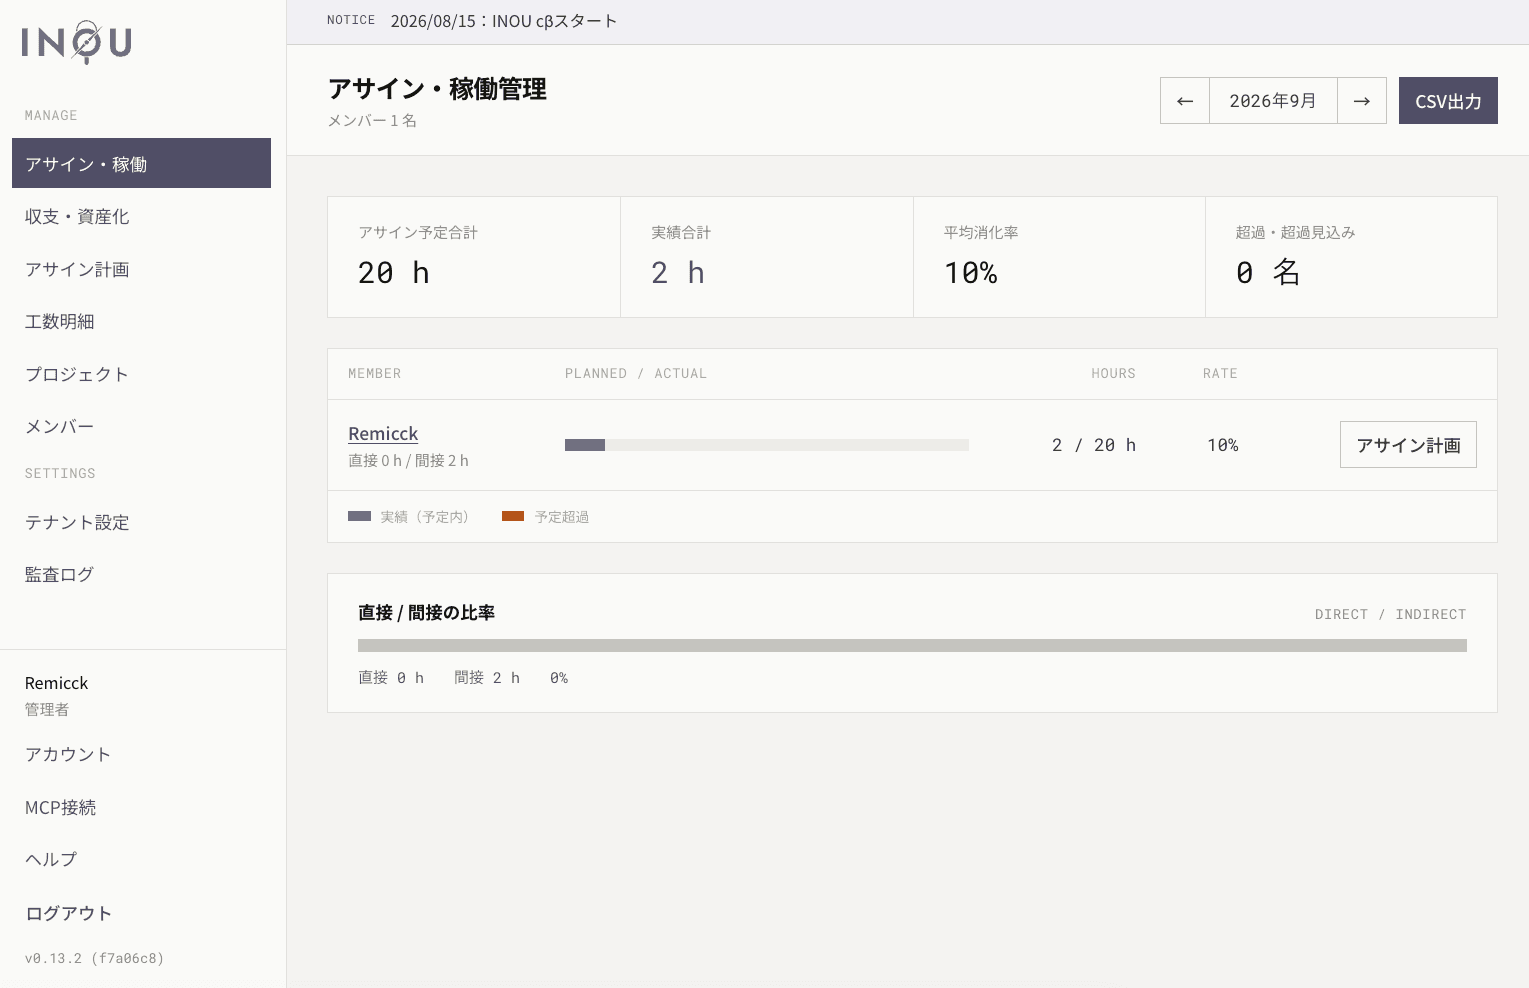Click the メンバー 1 名 subtitle
Screen dimensions: 1529x988
point(372,120)
